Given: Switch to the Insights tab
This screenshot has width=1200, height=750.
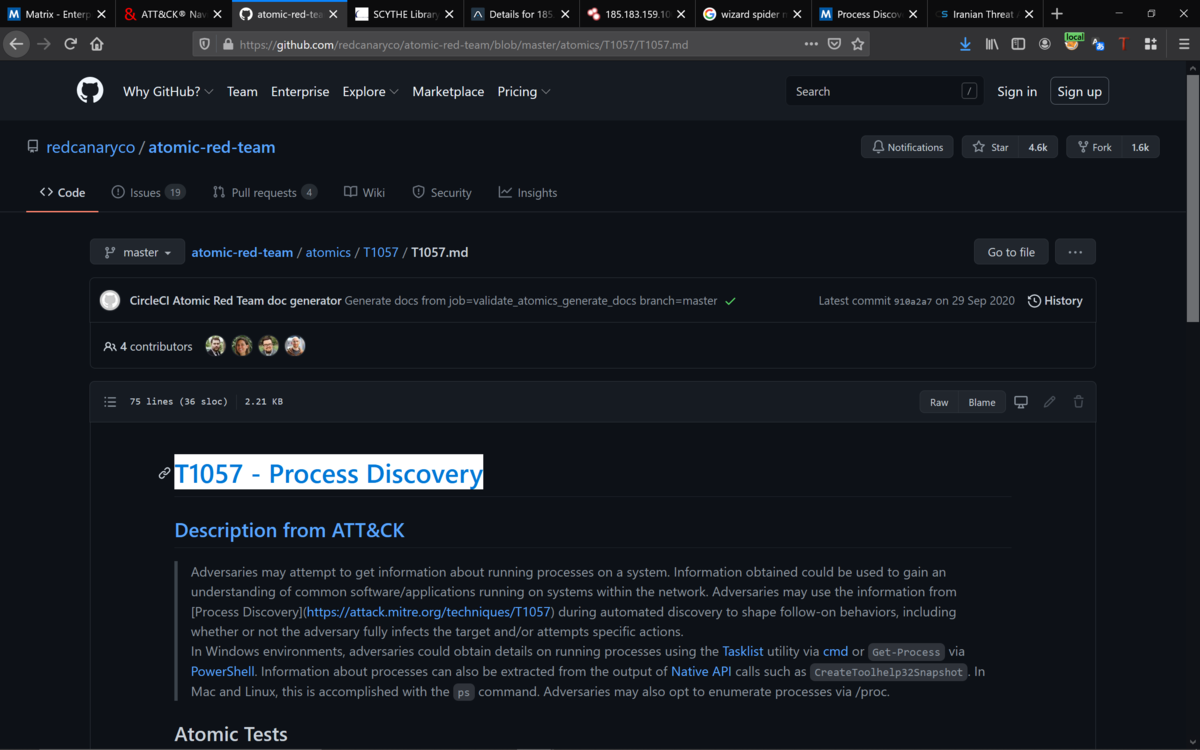Looking at the screenshot, I should pyautogui.click(x=528, y=192).
